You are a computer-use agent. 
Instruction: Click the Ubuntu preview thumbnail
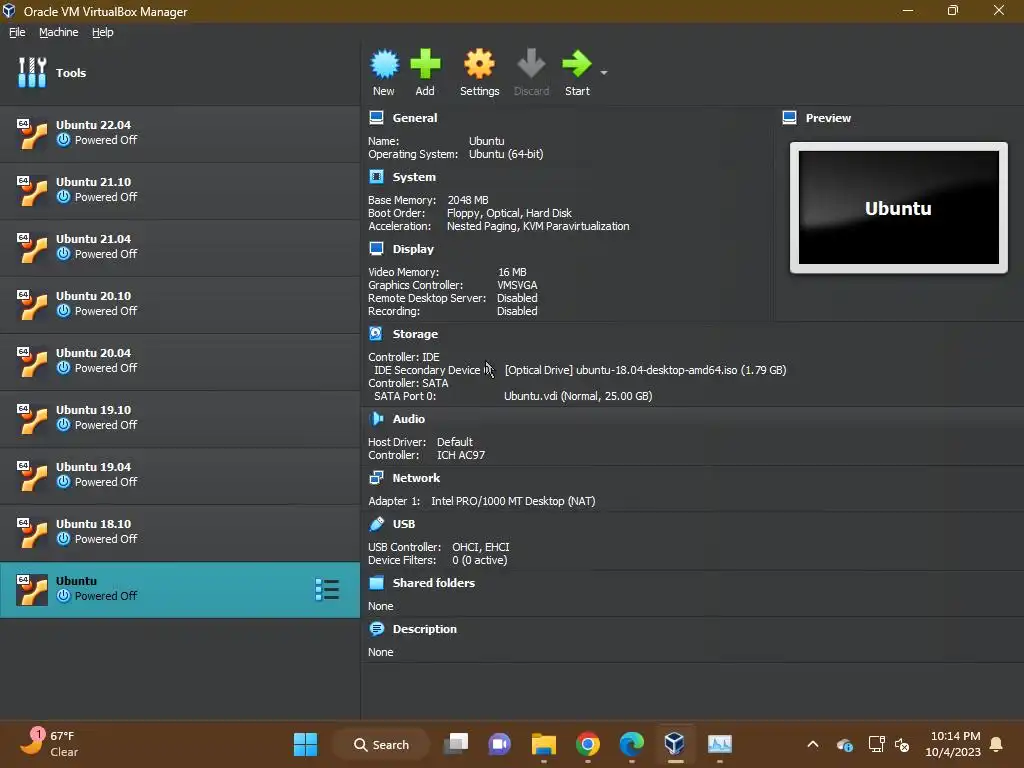pos(899,208)
